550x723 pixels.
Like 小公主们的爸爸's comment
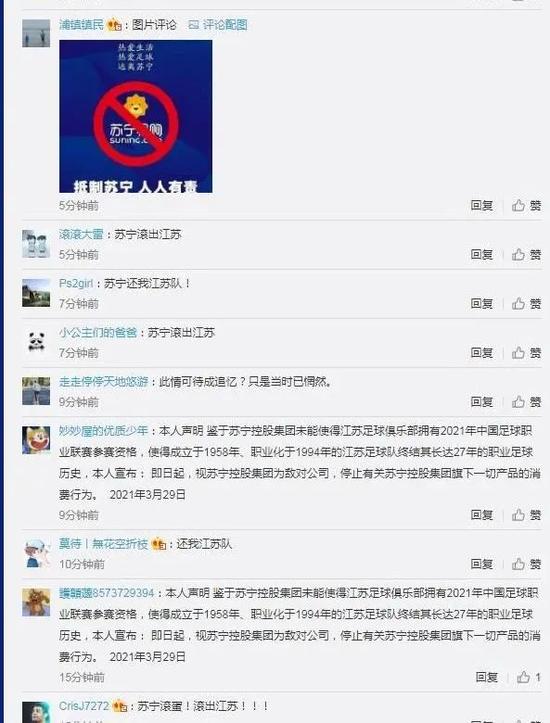tap(526, 353)
